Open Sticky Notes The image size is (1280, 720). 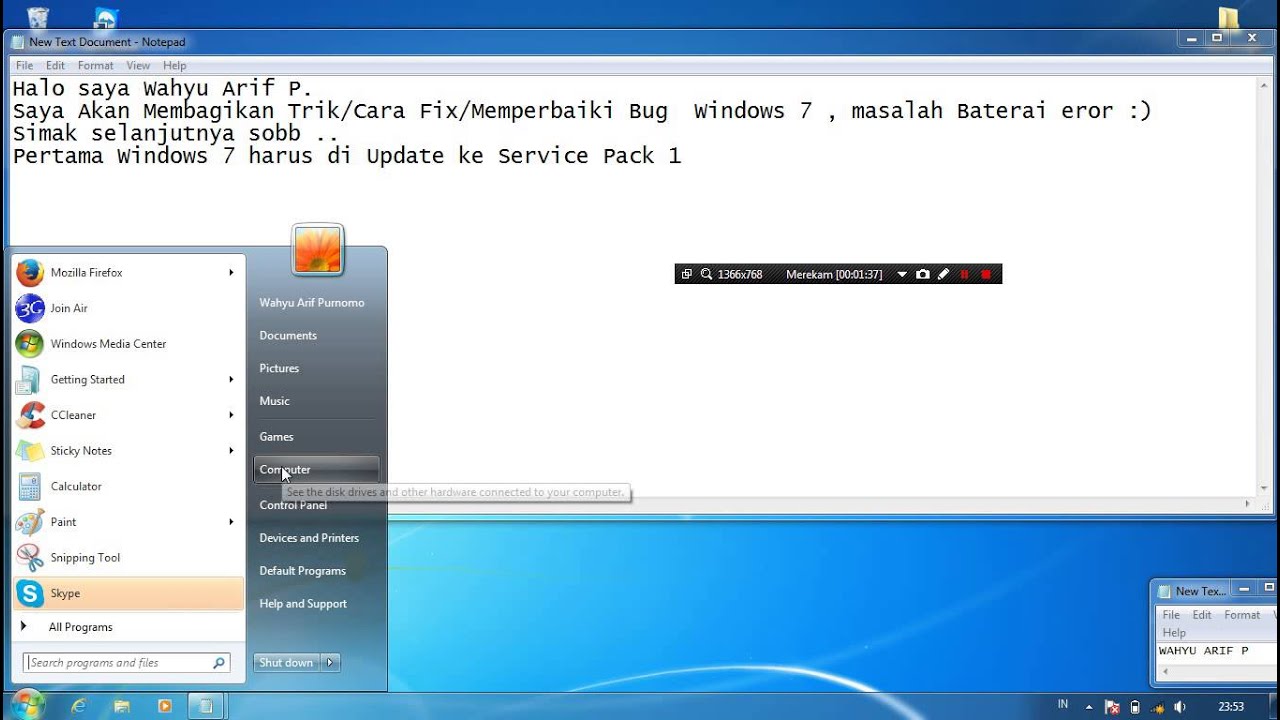pos(128,451)
